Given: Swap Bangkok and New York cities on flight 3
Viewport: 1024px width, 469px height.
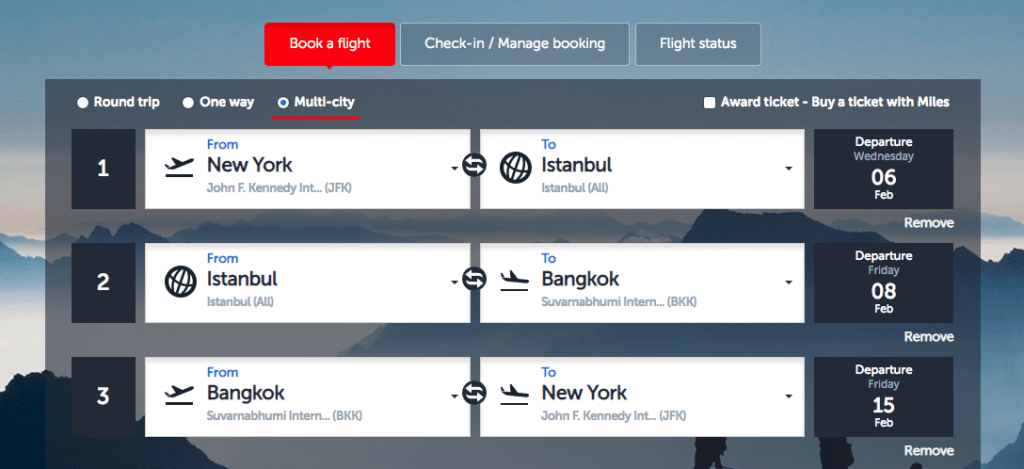Looking at the screenshot, I should (475, 394).
